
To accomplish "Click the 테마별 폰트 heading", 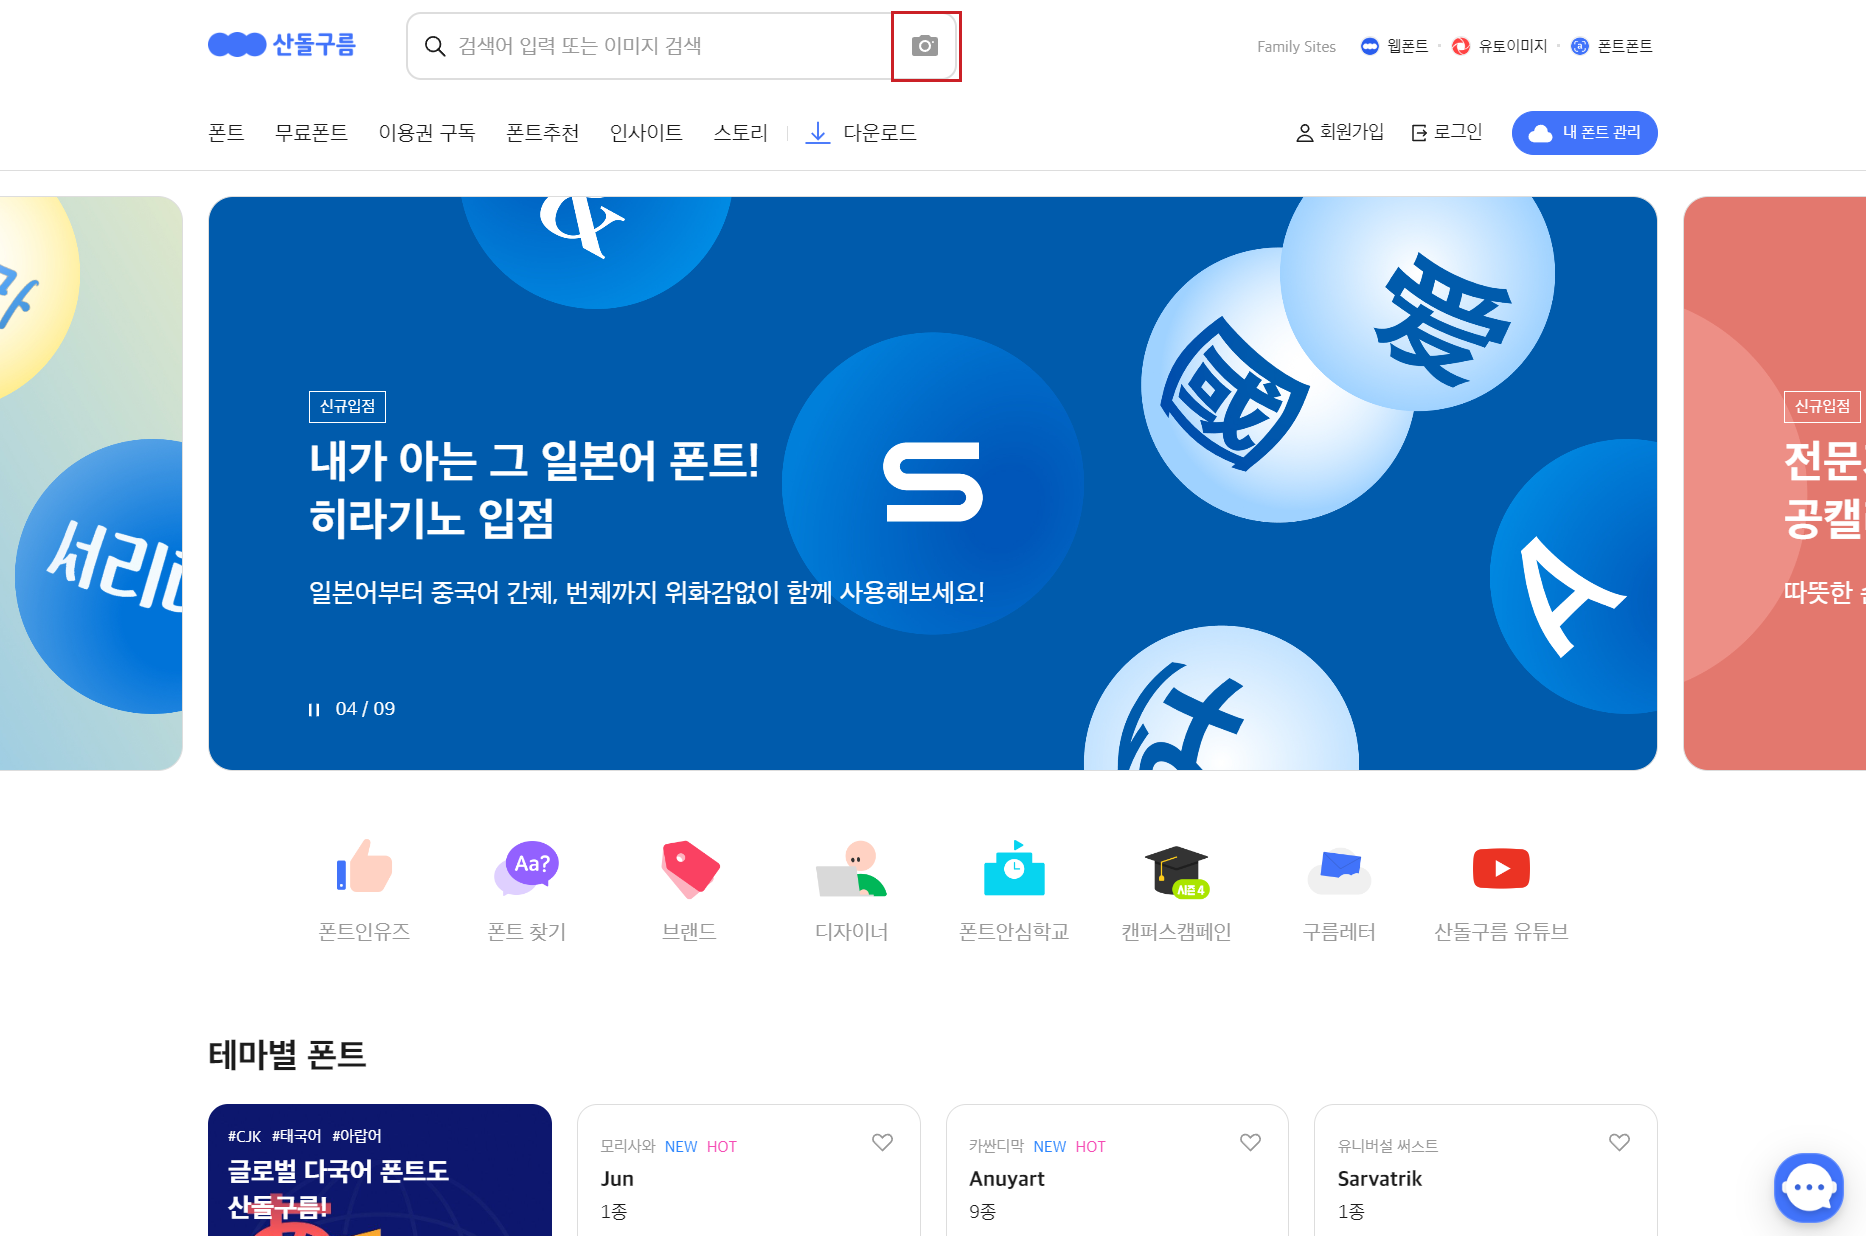I will pos(287,1055).
